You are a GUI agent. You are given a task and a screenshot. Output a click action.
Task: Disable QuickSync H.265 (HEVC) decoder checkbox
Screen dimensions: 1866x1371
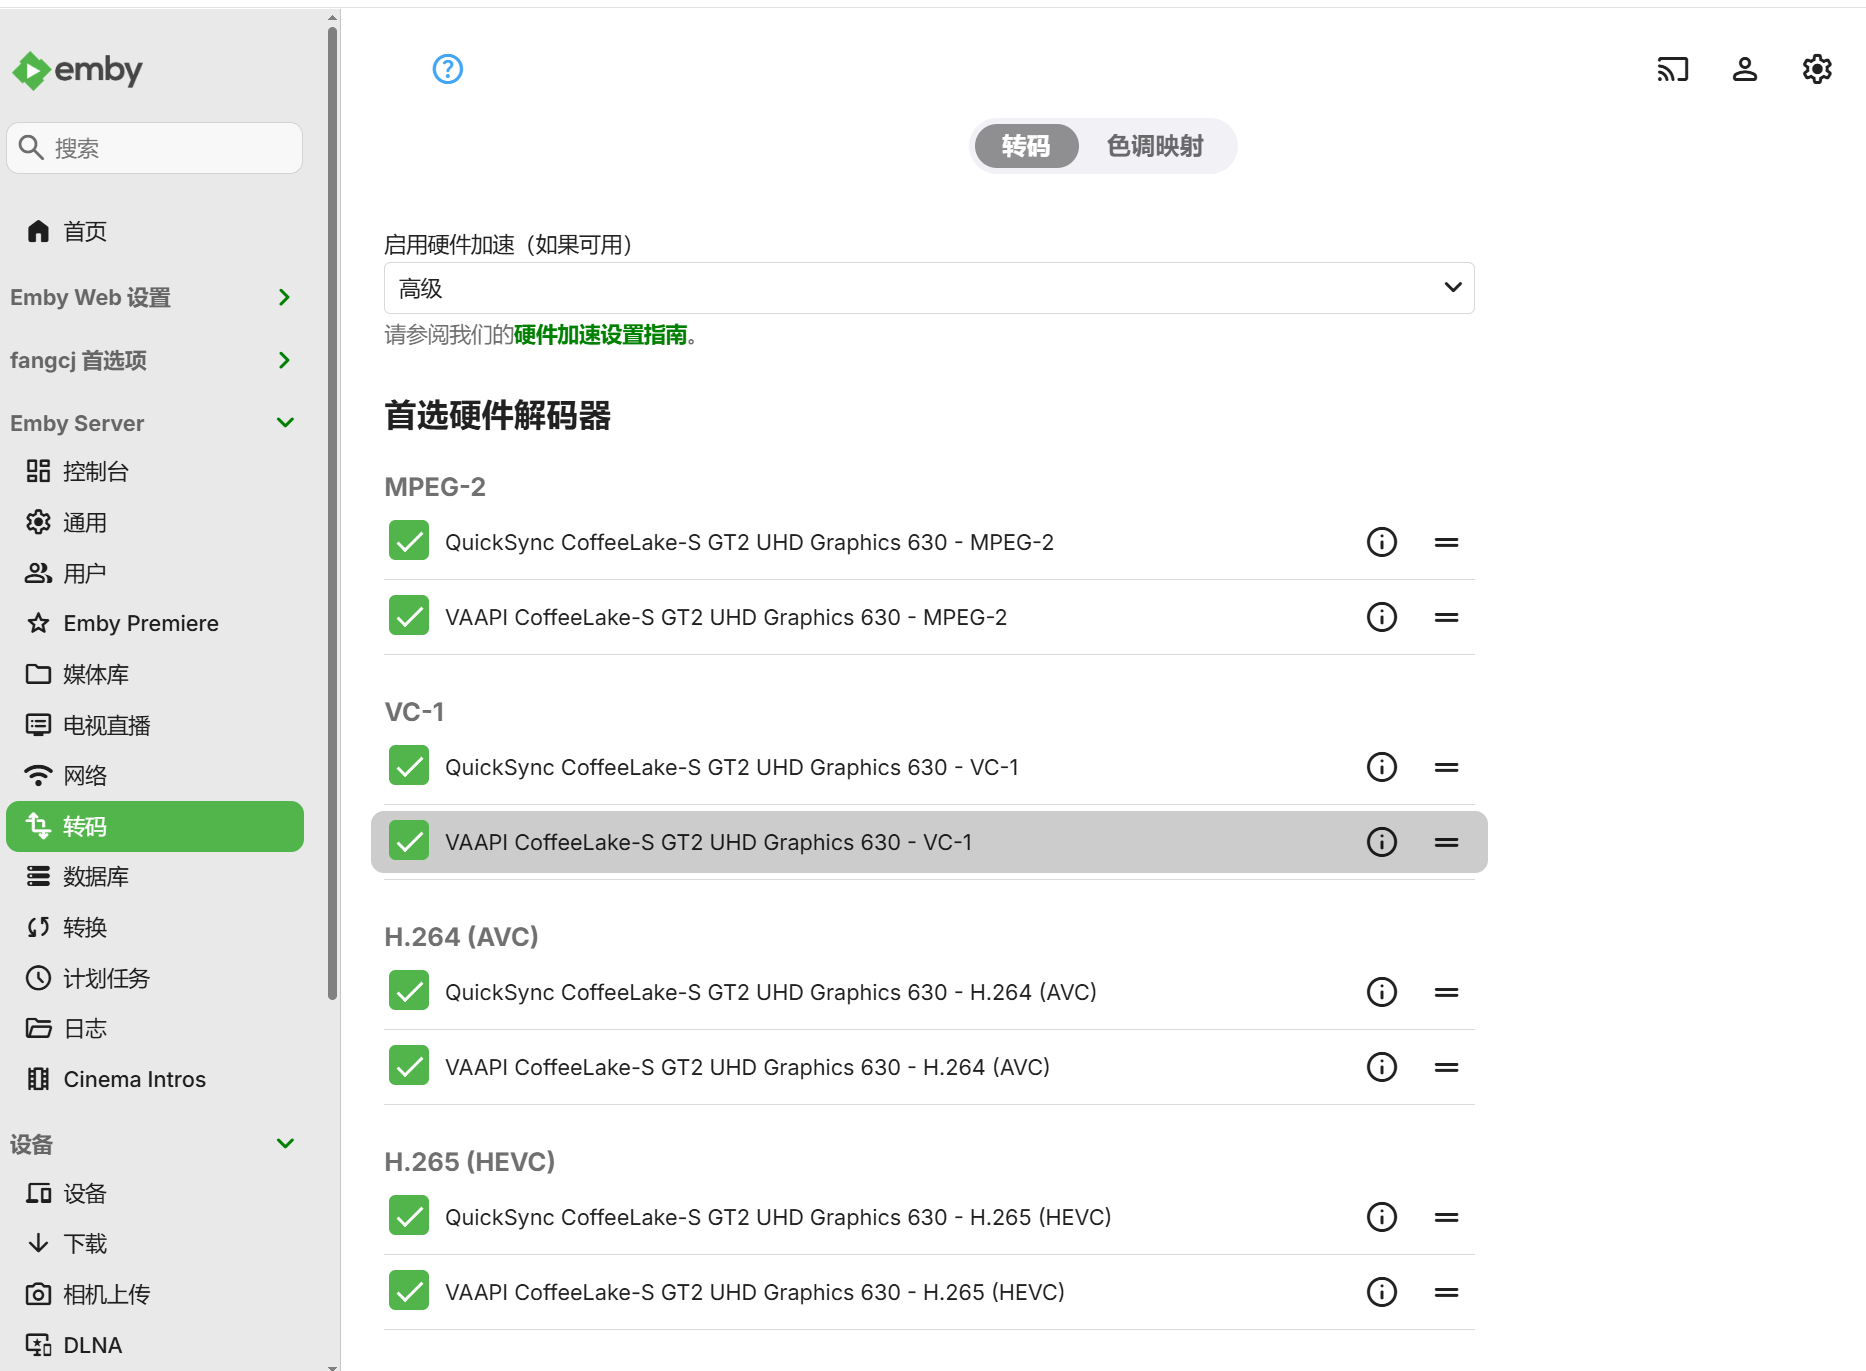pyautogui.click(x=409, y=1216)
